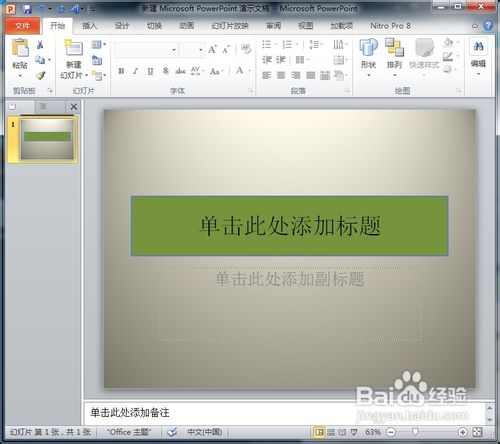Switch to the Slide Show tab
The image size is (500, 444).
point(230,26)
